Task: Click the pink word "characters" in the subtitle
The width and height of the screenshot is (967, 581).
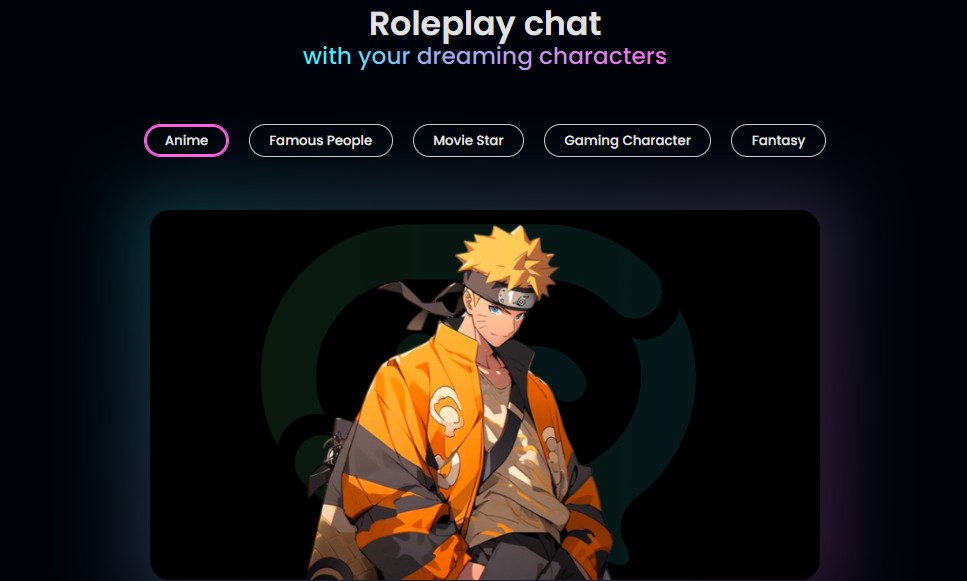Action: tap(603, 56)
